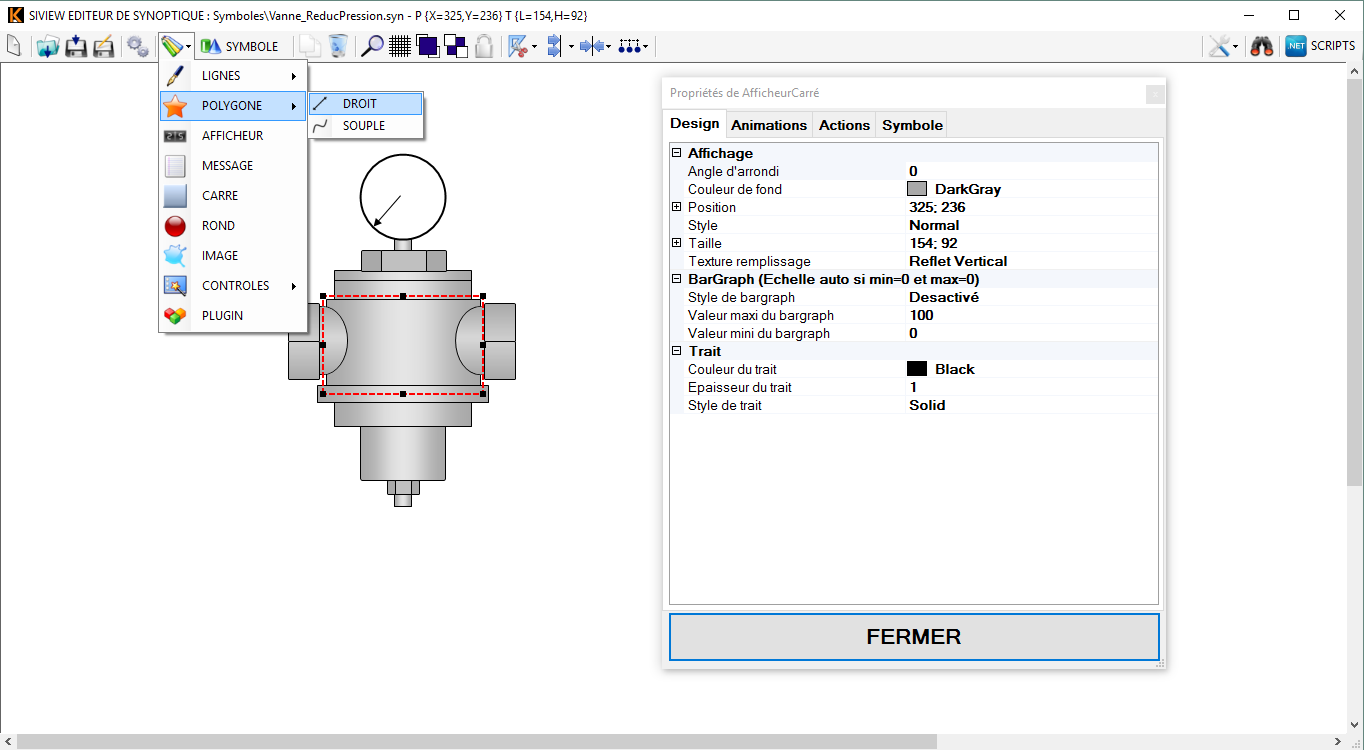Edit the Angle d'arrondi value 0
1364x750 pixels.
click(x=1031, y=171)
